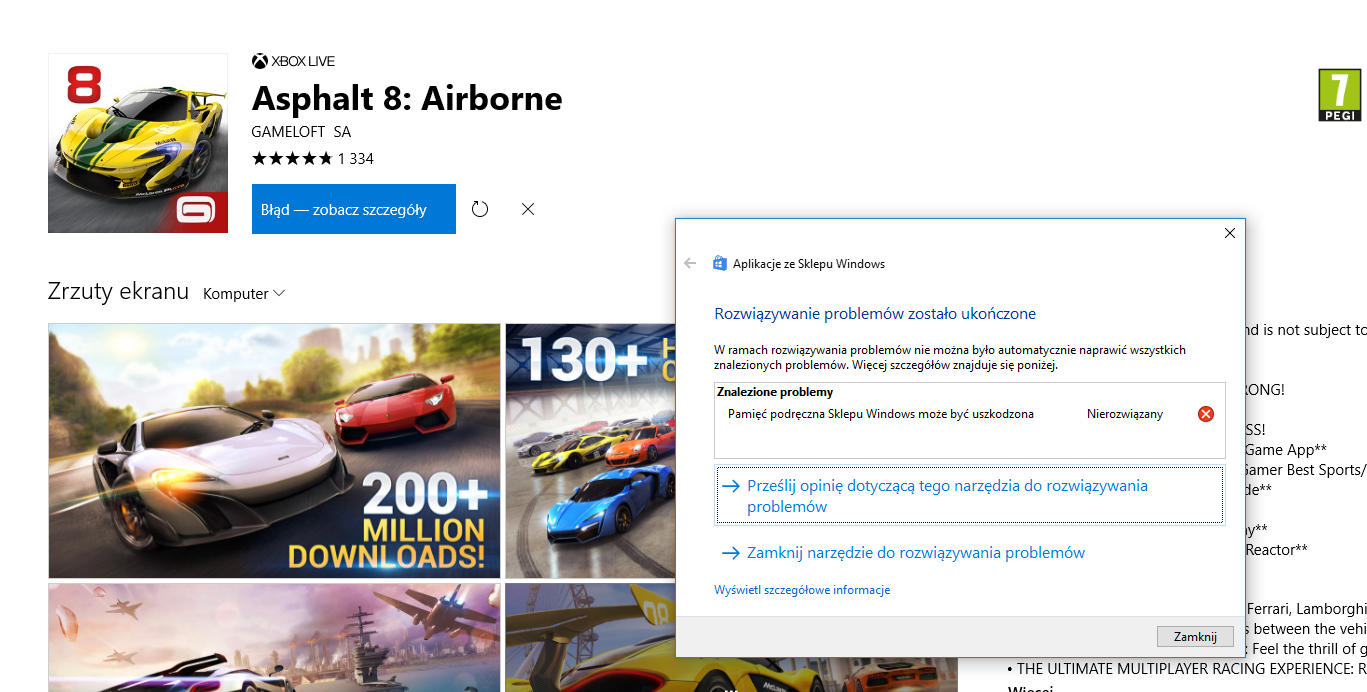Click the Asphalt 8: Airborne title

coord(407,98)
